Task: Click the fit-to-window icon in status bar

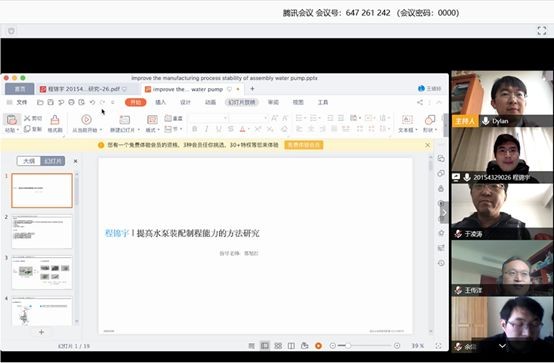Action: point(438,346)
